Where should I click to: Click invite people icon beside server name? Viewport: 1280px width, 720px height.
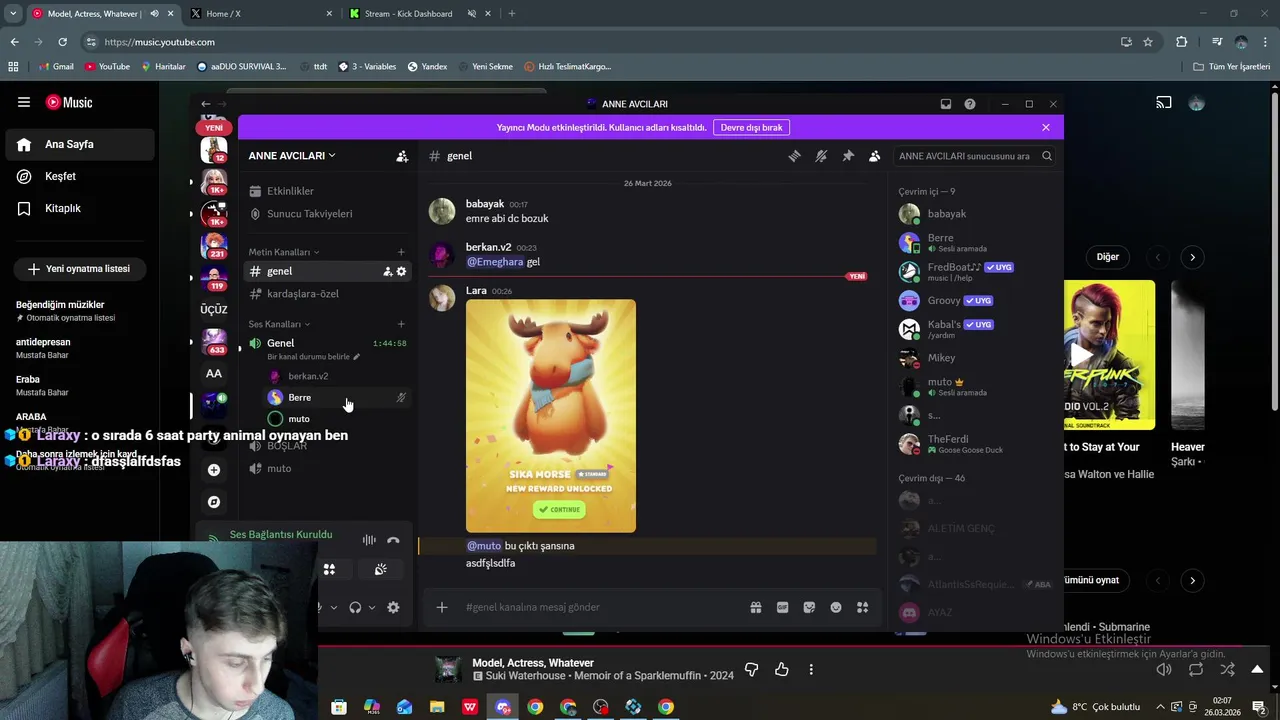point(402,156)
